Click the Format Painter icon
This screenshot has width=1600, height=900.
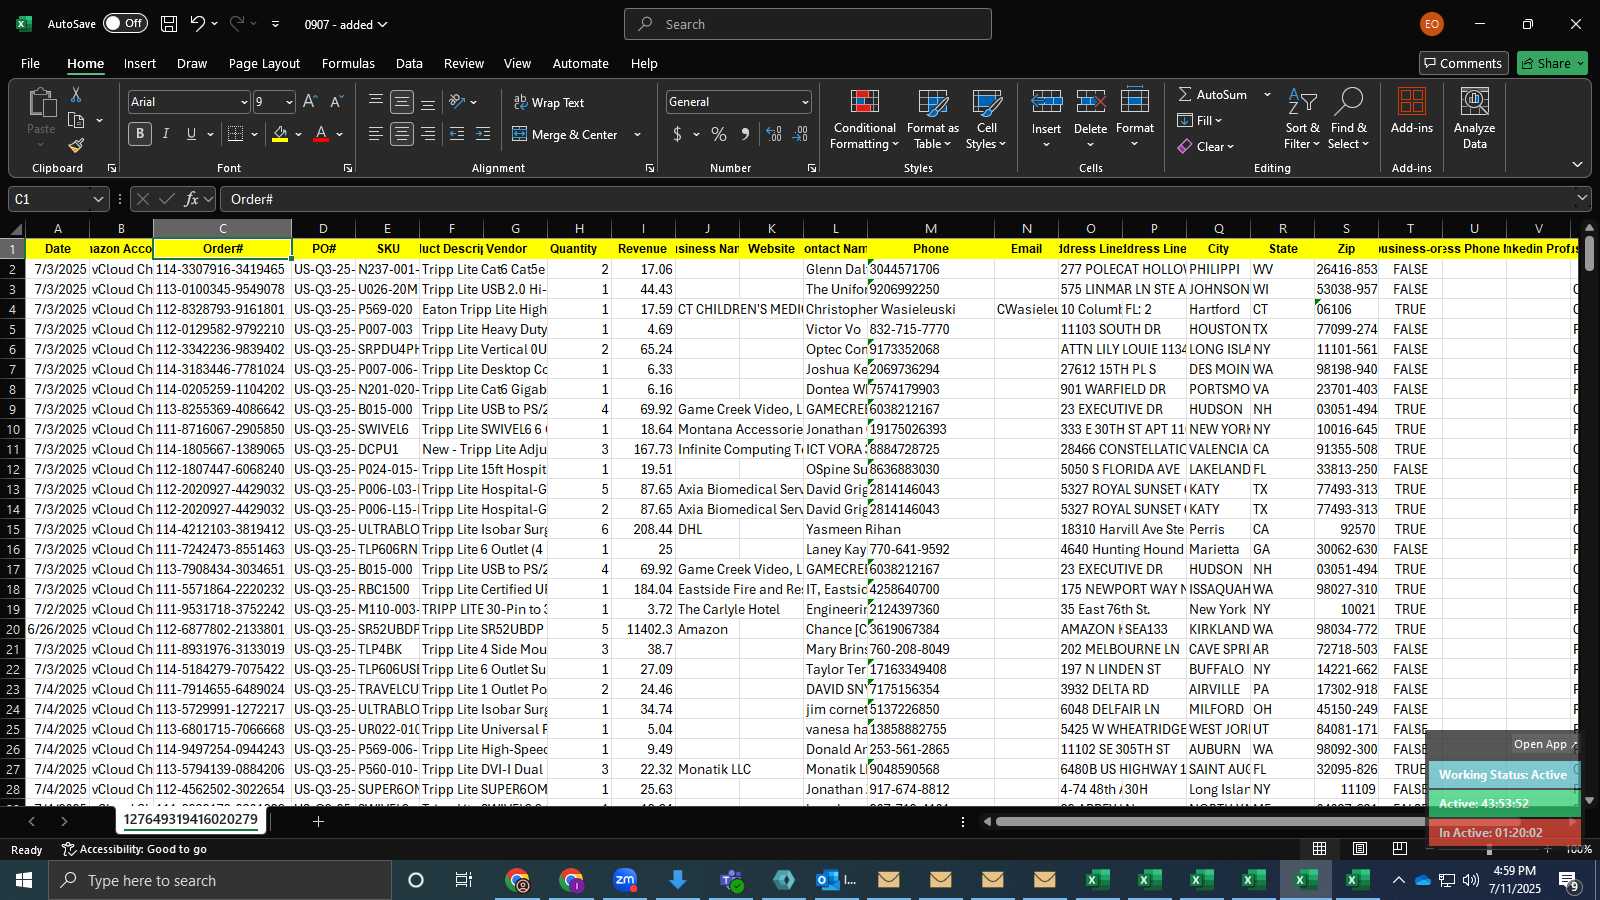[x=76, y=145]
